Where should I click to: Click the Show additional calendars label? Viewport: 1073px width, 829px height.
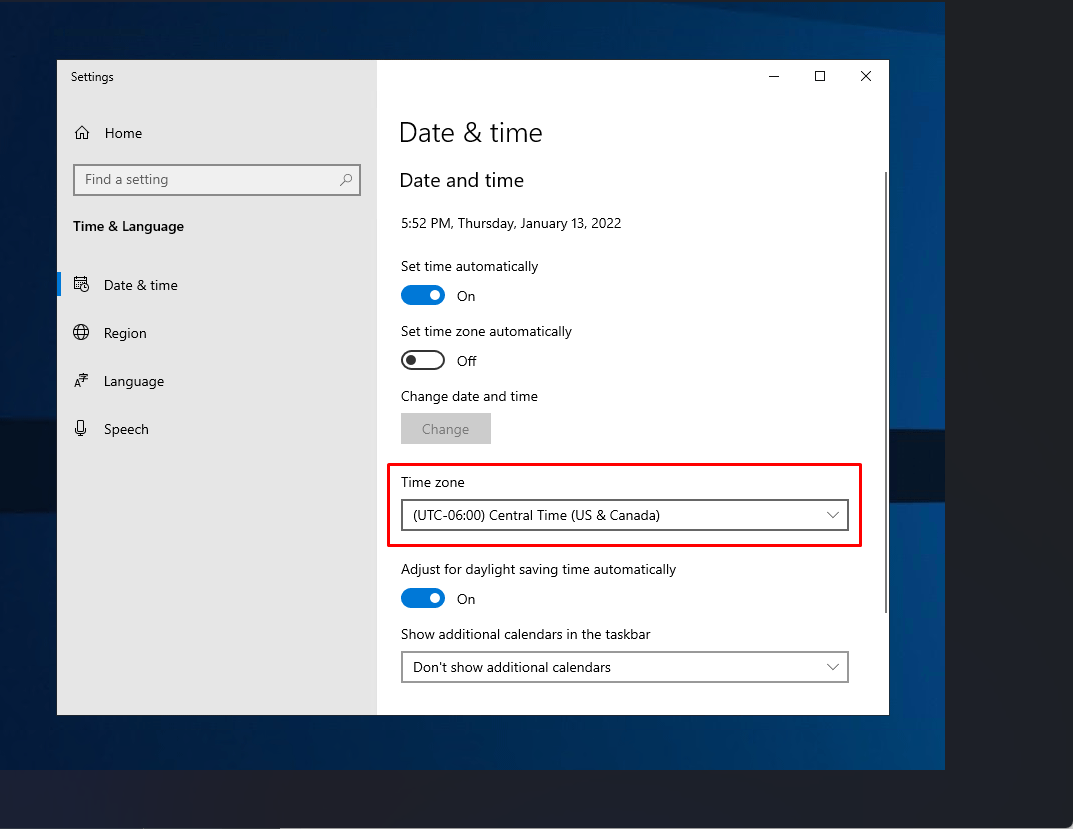tap(526, 634)
